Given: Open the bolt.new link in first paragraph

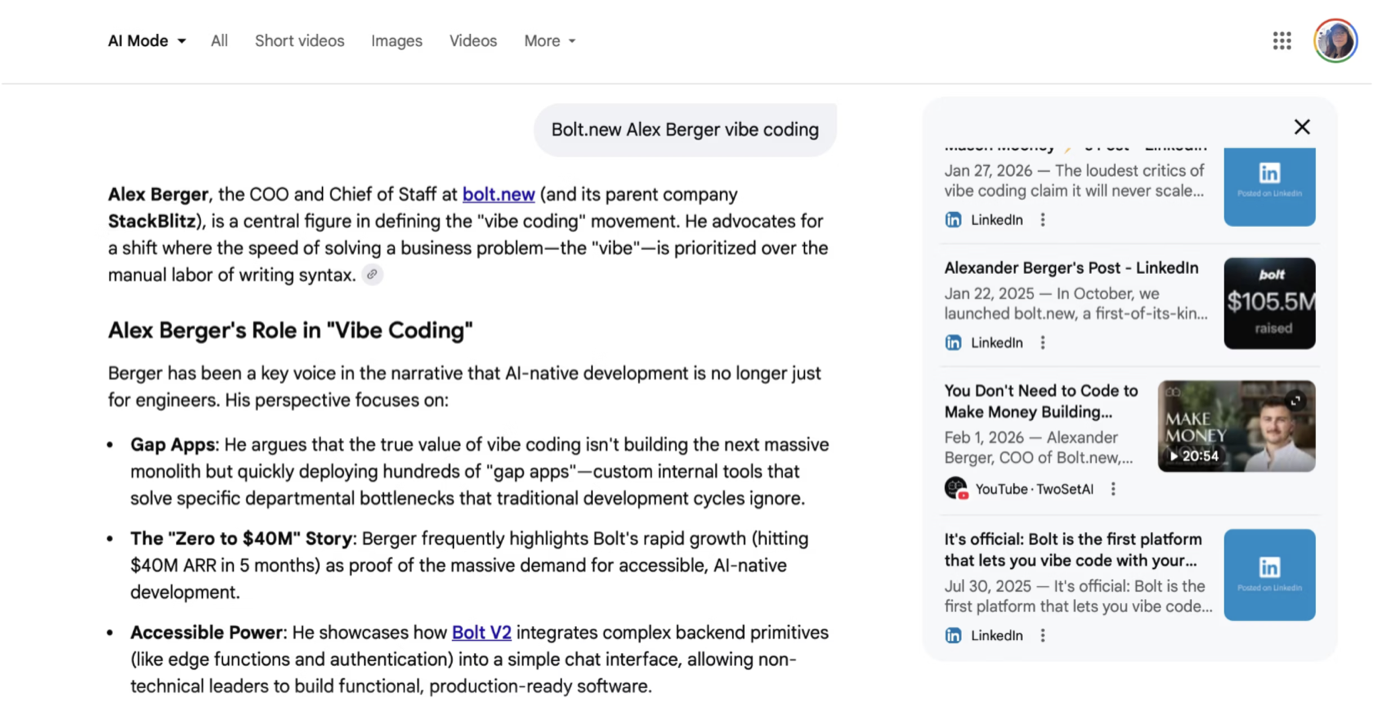Looking at the screenshot, I should [x=498, y=194].
